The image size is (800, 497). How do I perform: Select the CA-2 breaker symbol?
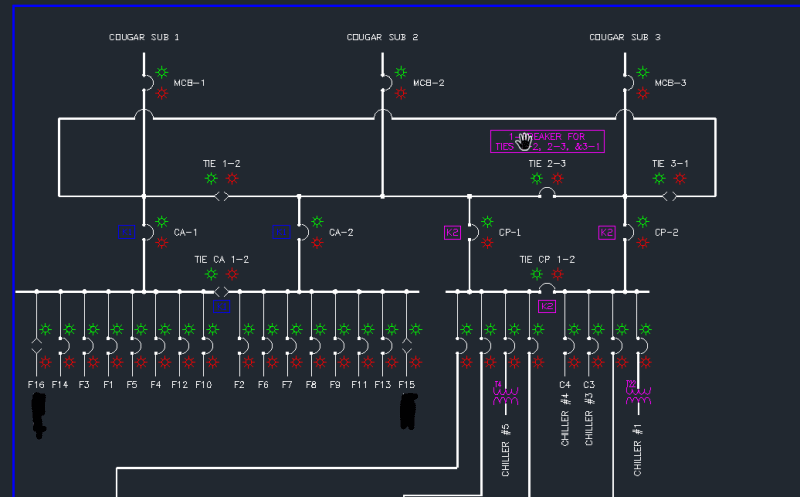[x=303, y=232]
